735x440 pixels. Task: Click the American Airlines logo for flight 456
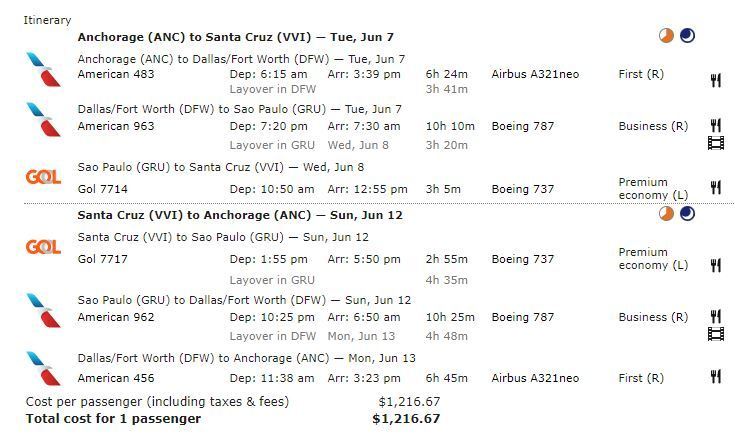point(44,368)
